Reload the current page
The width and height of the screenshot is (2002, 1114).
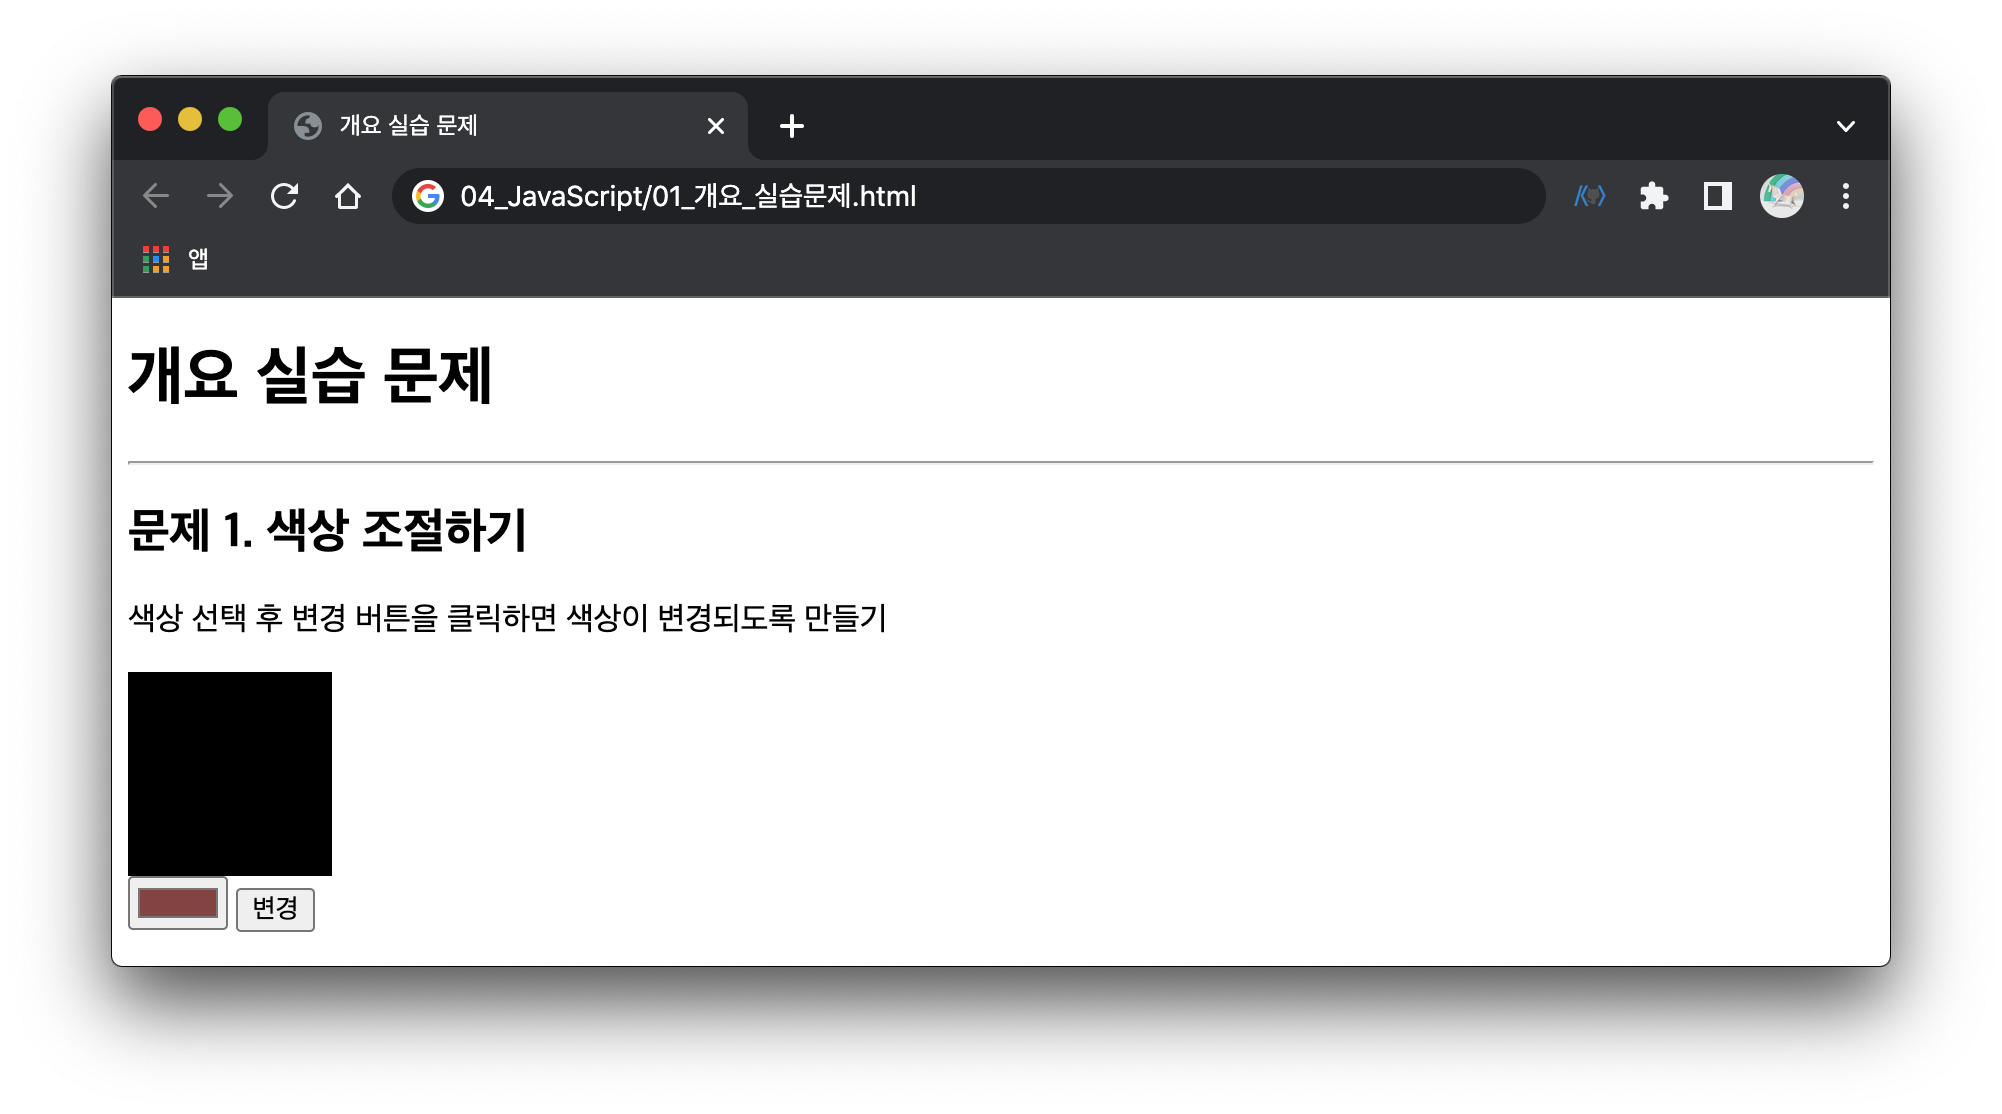[284, 196]
